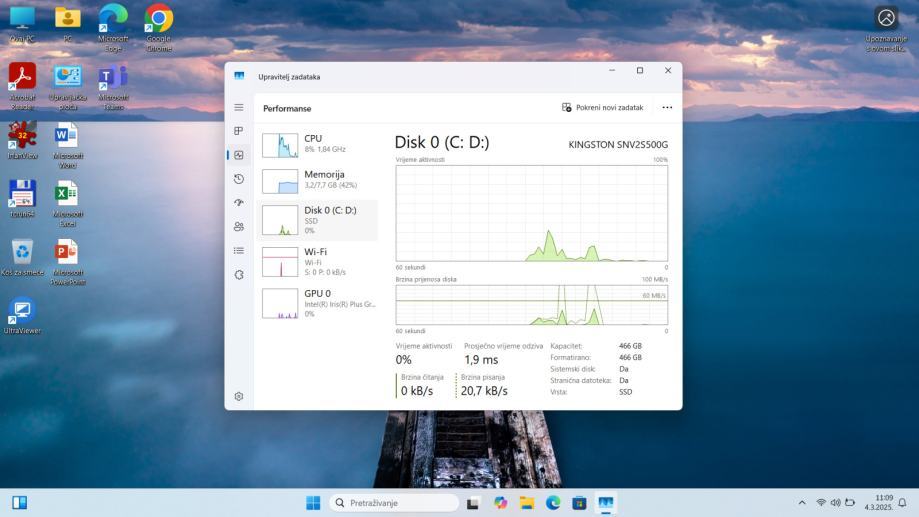Open Windows Start menu
Image resolution: width=919 pixels, height=517 pixels.
pos(313,502)
